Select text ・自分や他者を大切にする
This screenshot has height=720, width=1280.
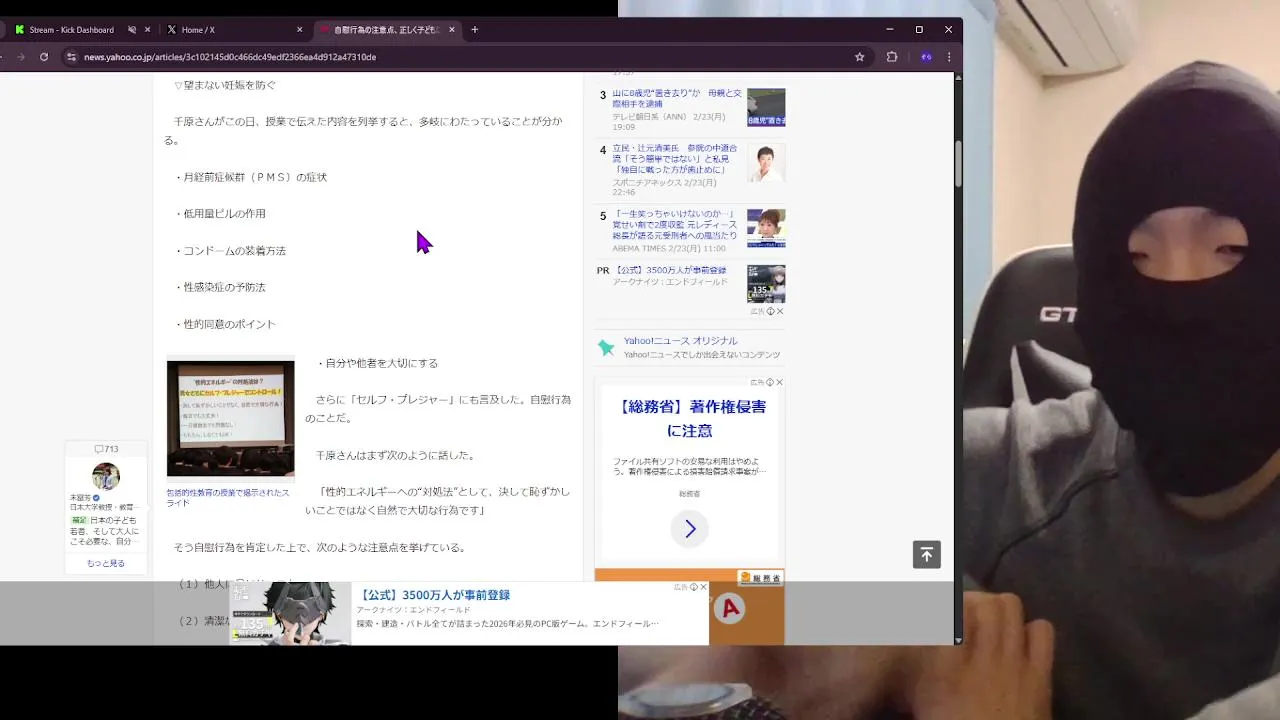pos(377,363)
